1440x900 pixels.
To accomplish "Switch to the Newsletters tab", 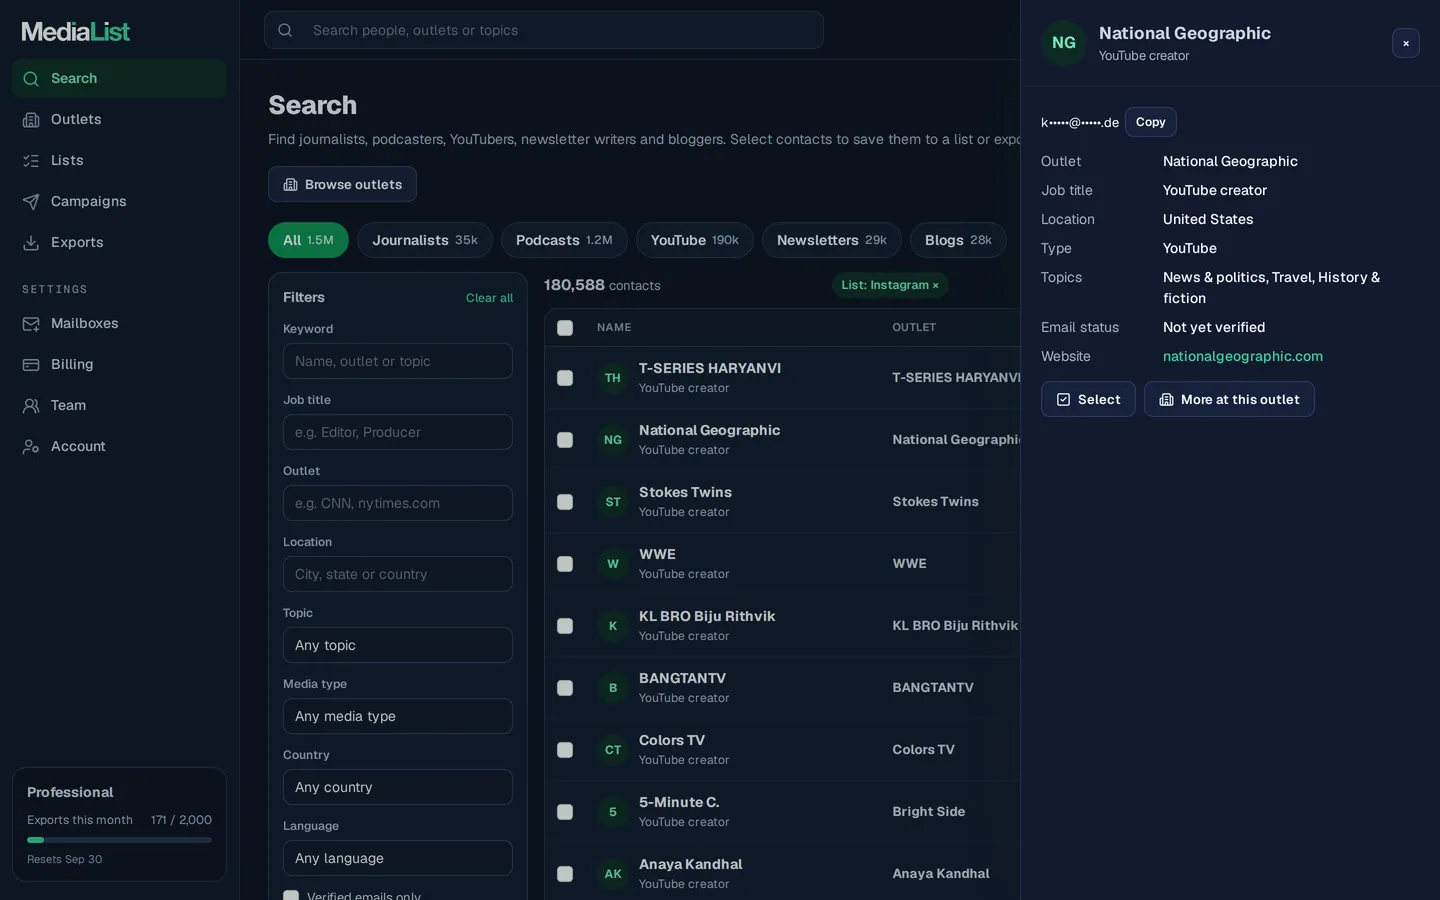I will [832, 240].
